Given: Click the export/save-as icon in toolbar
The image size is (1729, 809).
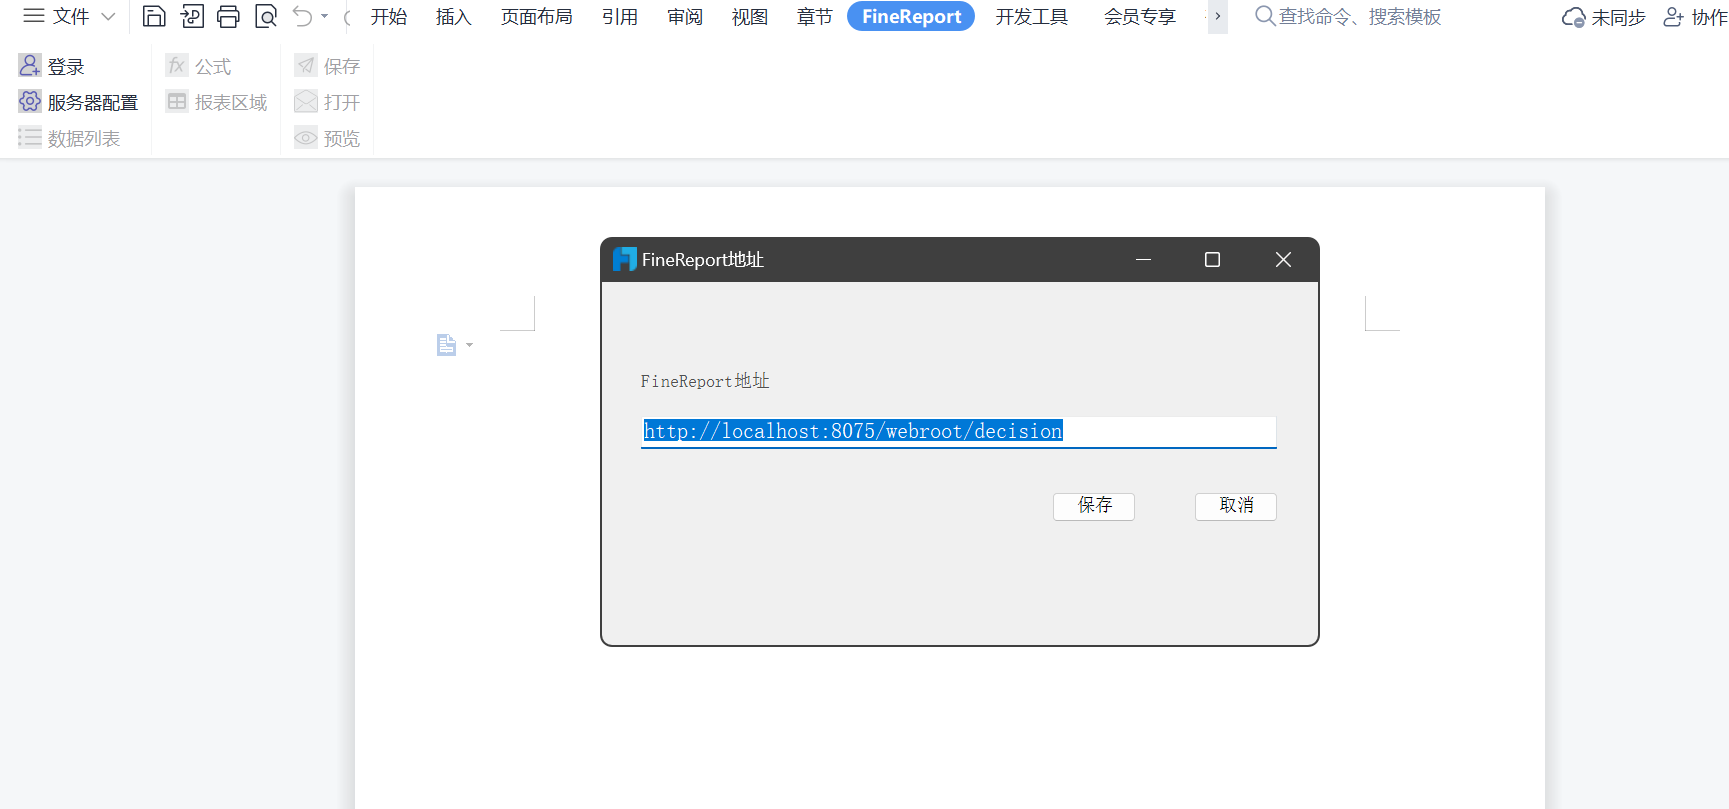Looking at the screenshot, I should 192,16.
